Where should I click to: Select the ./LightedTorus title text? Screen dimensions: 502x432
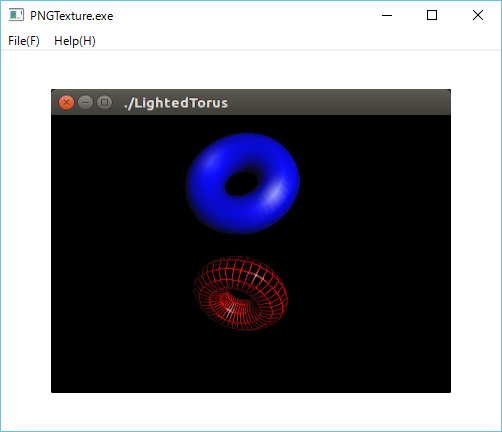pyautogui.click(x=176, y=103)
